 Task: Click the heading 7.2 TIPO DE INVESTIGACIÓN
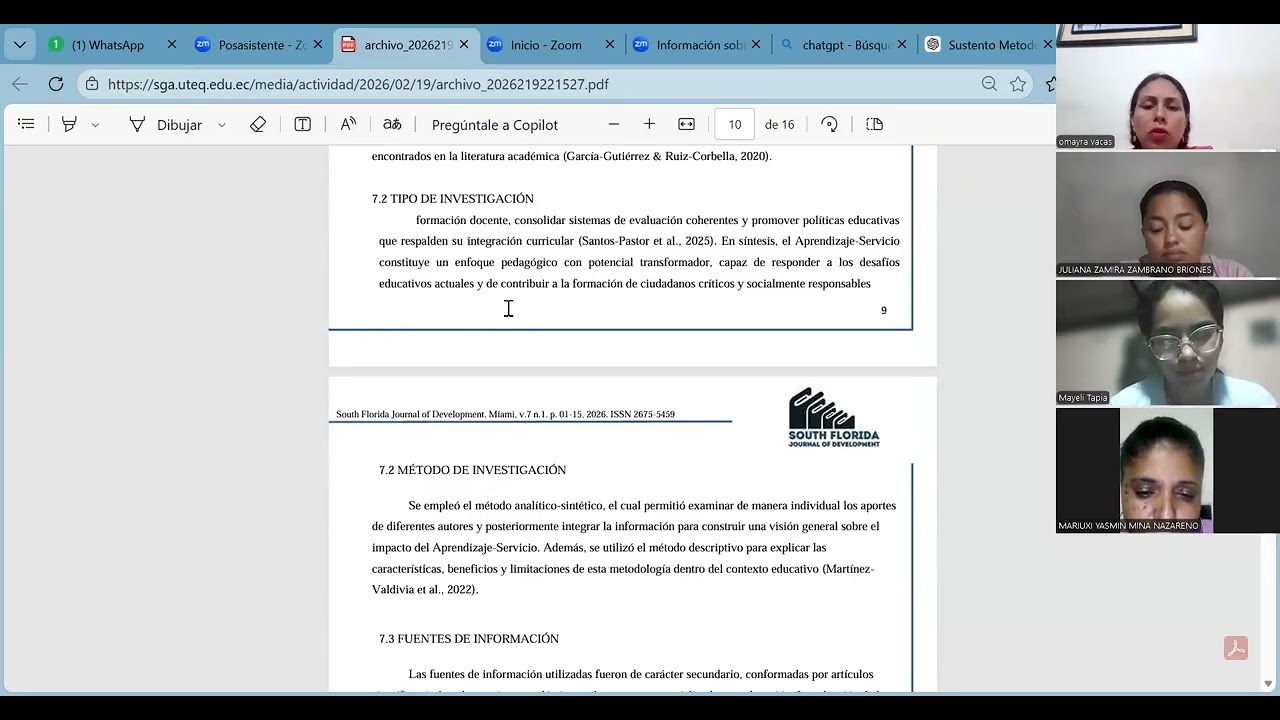pyautogui.click(x=453, y=199)
